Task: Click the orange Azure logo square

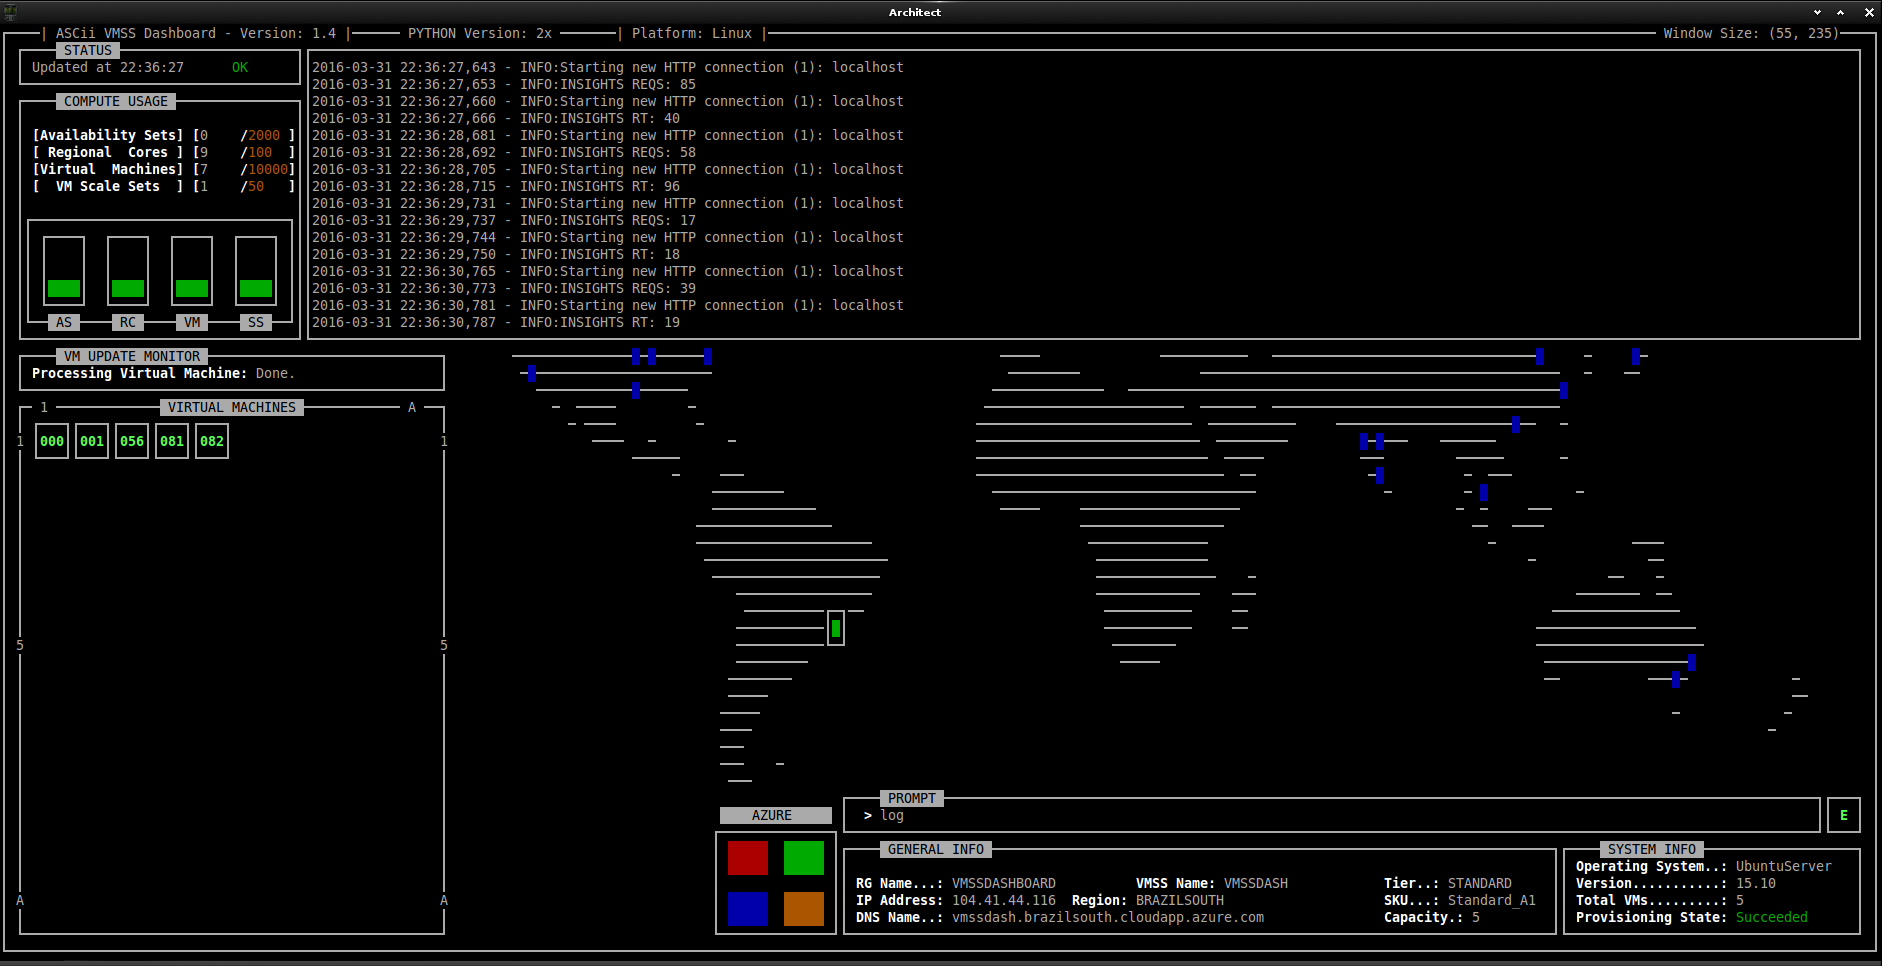Action: click(804, 908)
